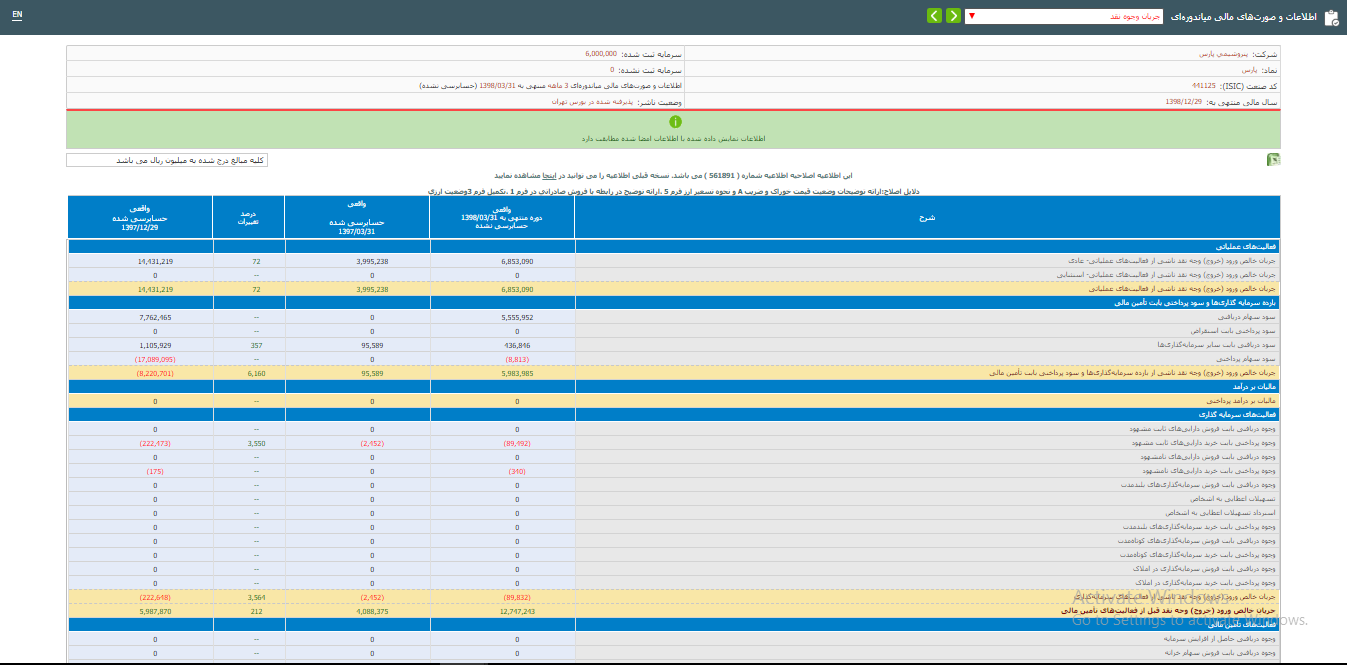Click registered capital value 6,000,000
The height and width of the screenshot is (665, 1347).
pos(601,54)
